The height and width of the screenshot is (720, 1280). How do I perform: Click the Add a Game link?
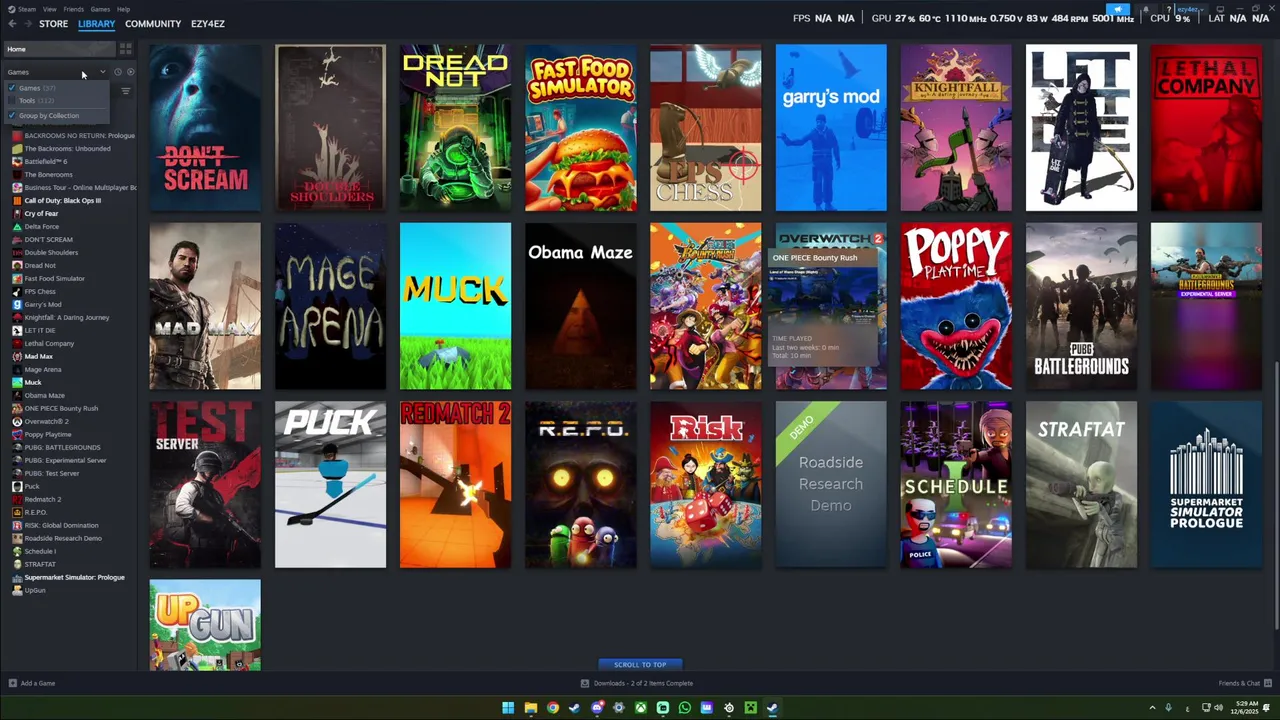click(x=38, y=683)
